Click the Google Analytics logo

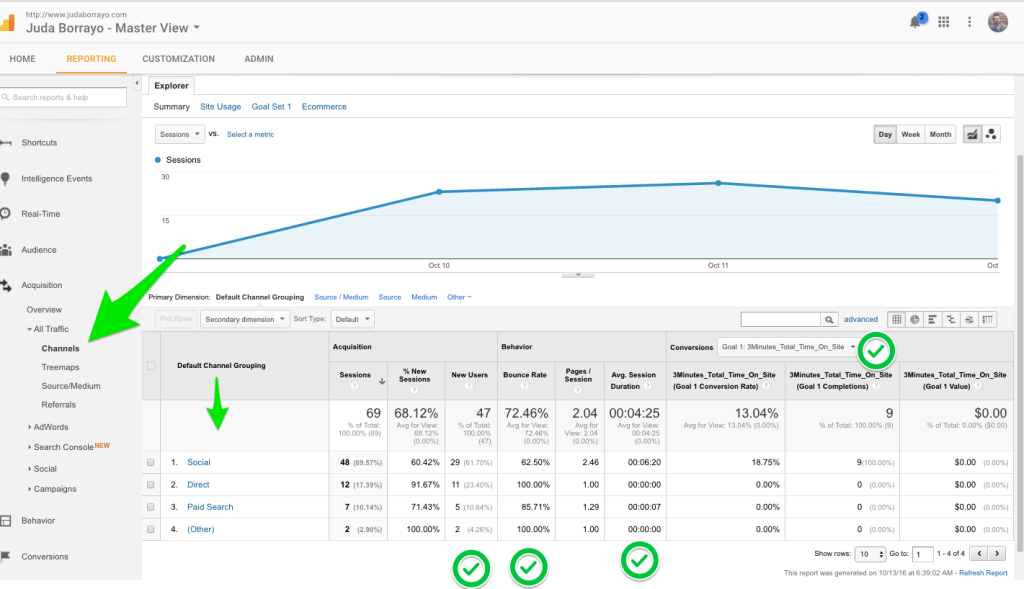pyautogui.click(x=7, y=23)
